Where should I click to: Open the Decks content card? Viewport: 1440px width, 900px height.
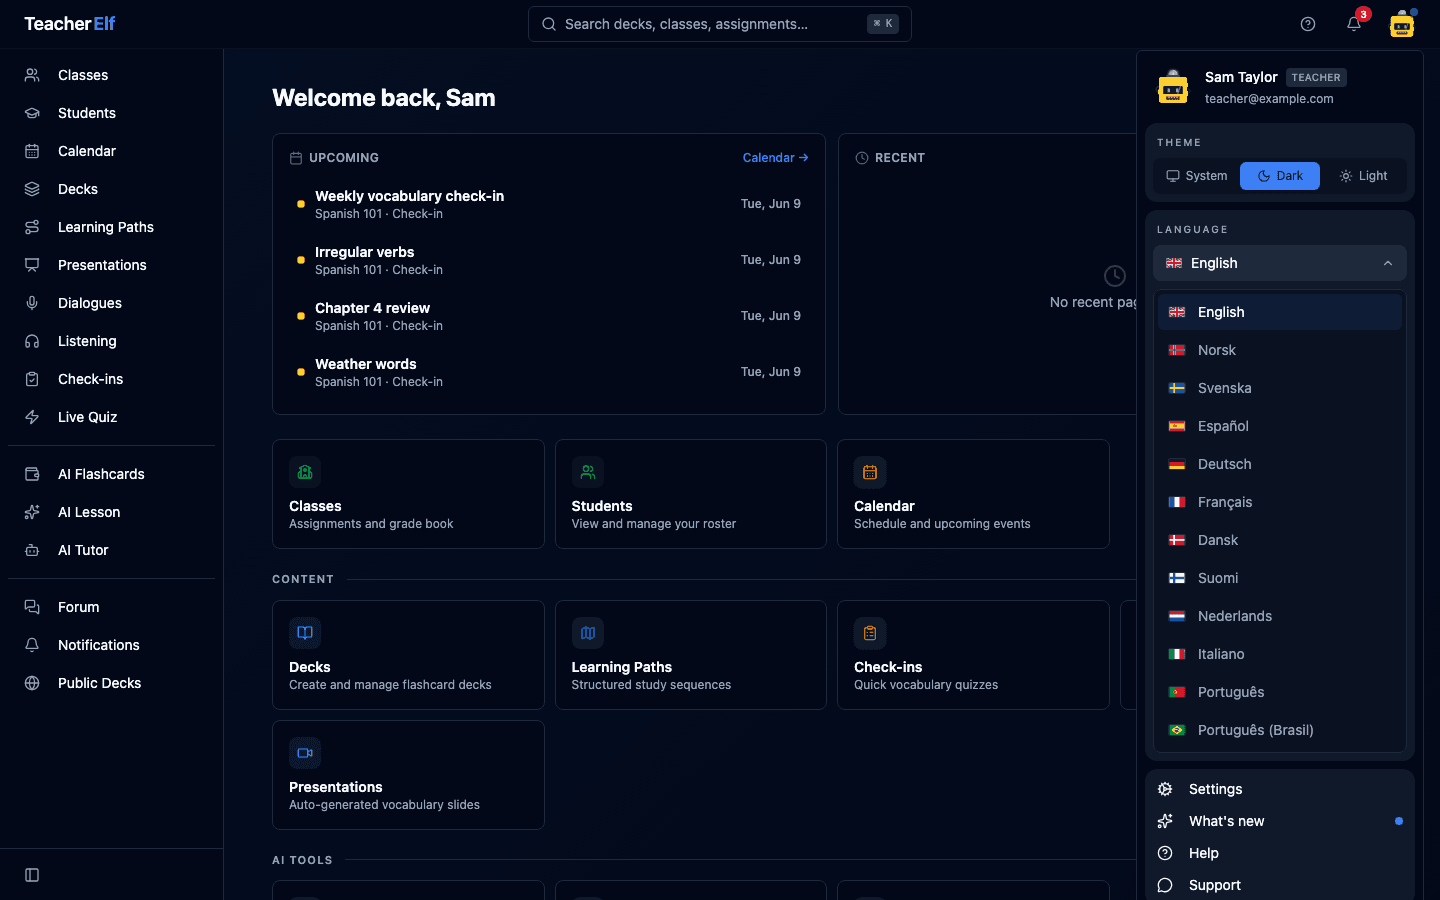point(408,655)
